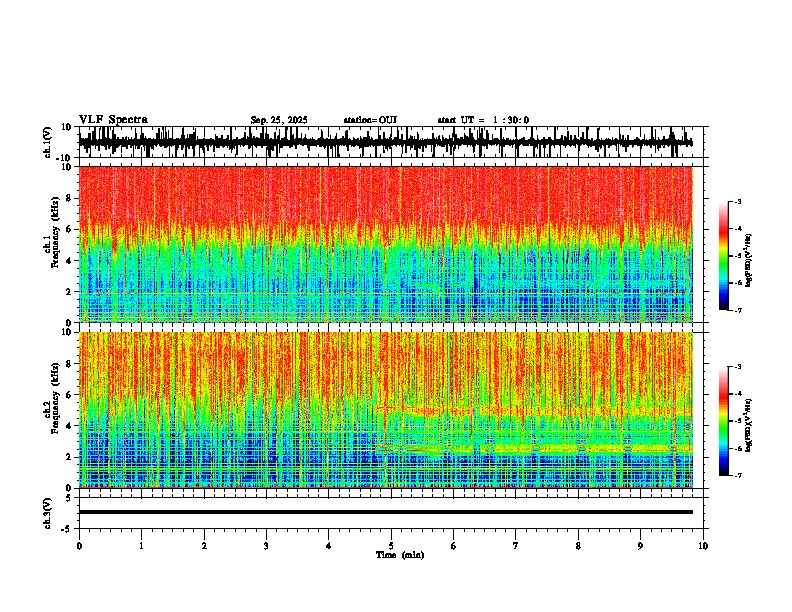Click the "ch.3(V)" axis label
792x612 pixels.
pyautogui.click(x=48, y=514)
